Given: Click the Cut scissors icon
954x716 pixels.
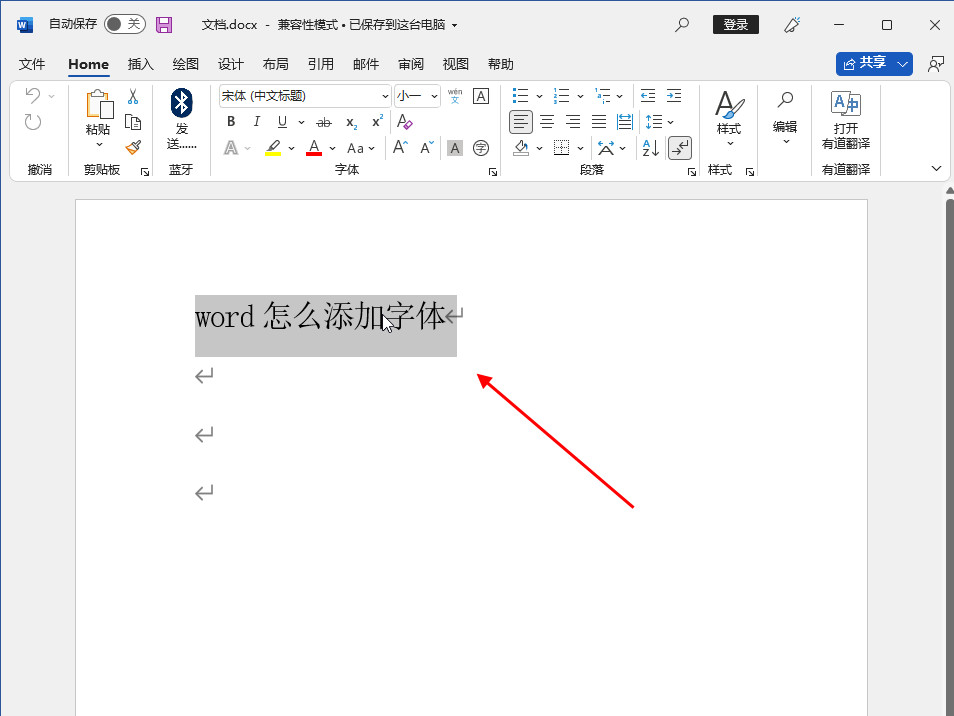Looking at the screenshot, I should 133,97.
